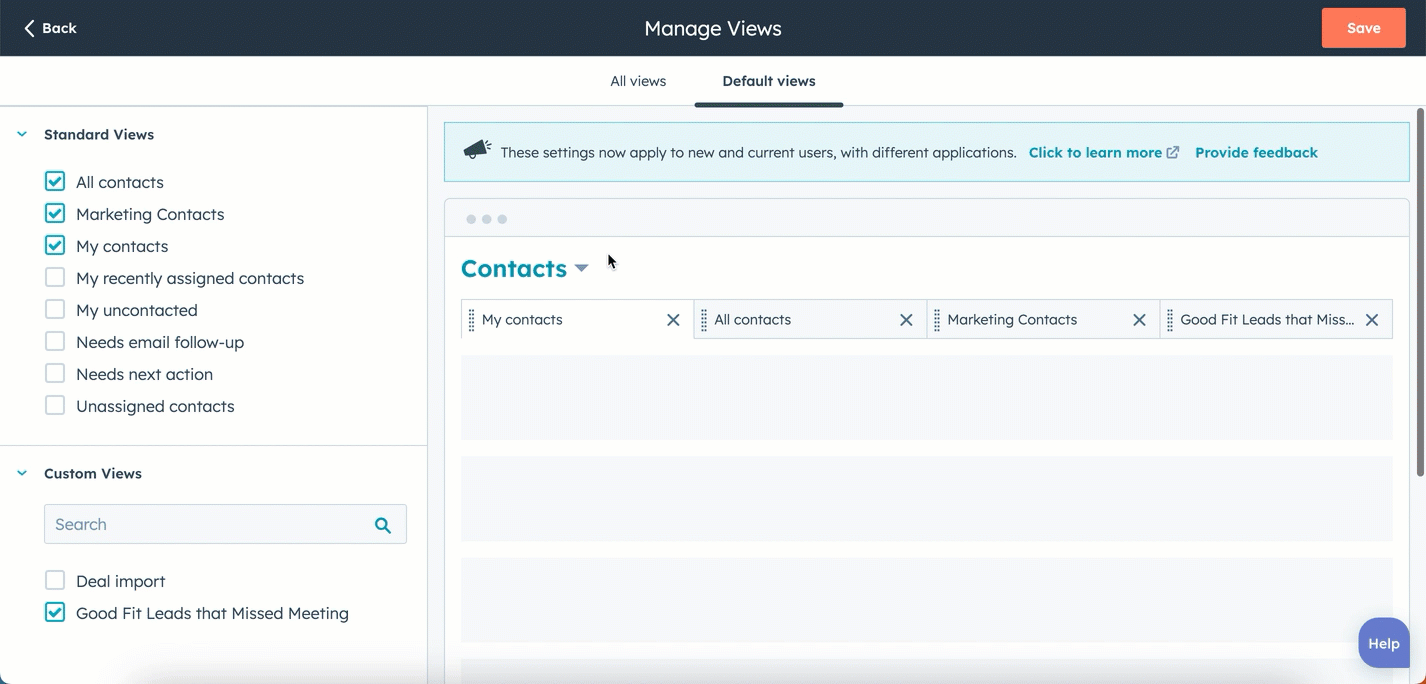
Task: Open the Click to learn more link
Action: (1095, 153)
